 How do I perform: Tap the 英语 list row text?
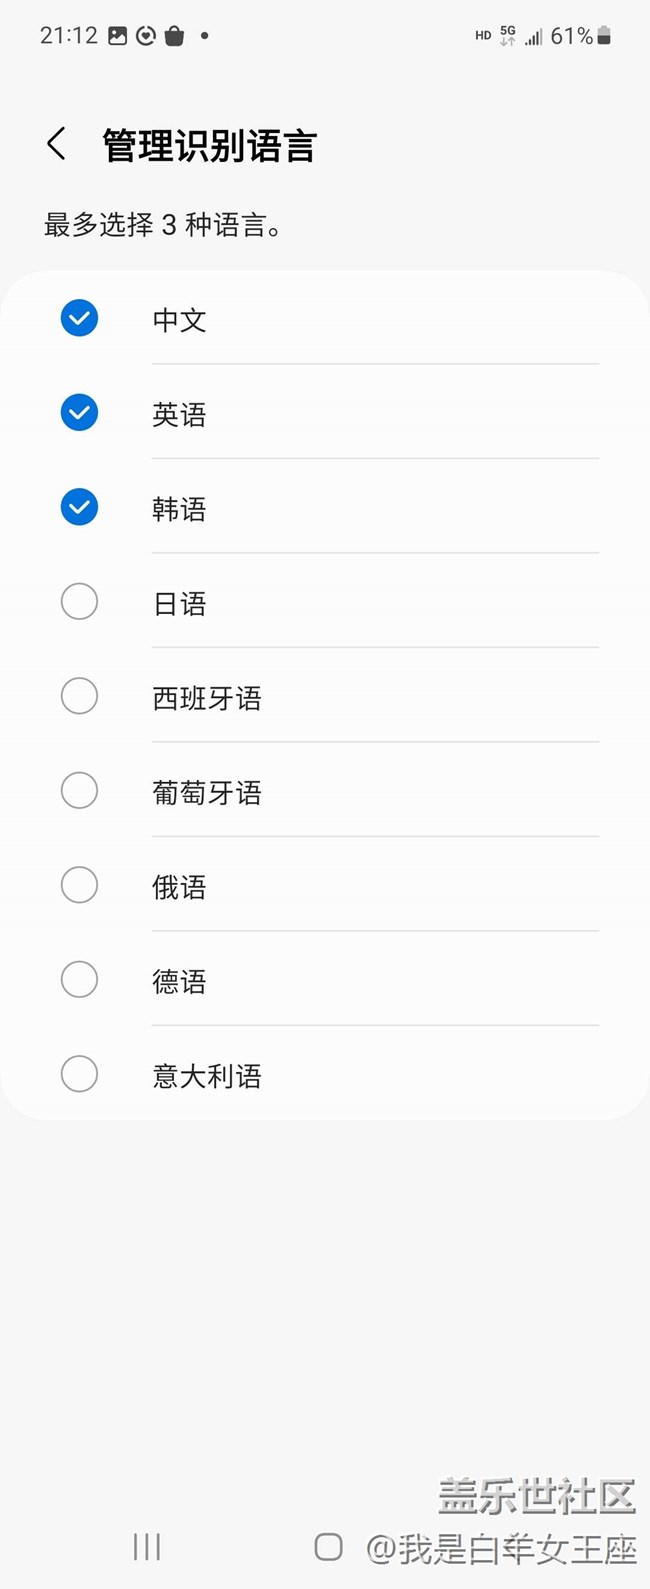(x=179, y=414)
